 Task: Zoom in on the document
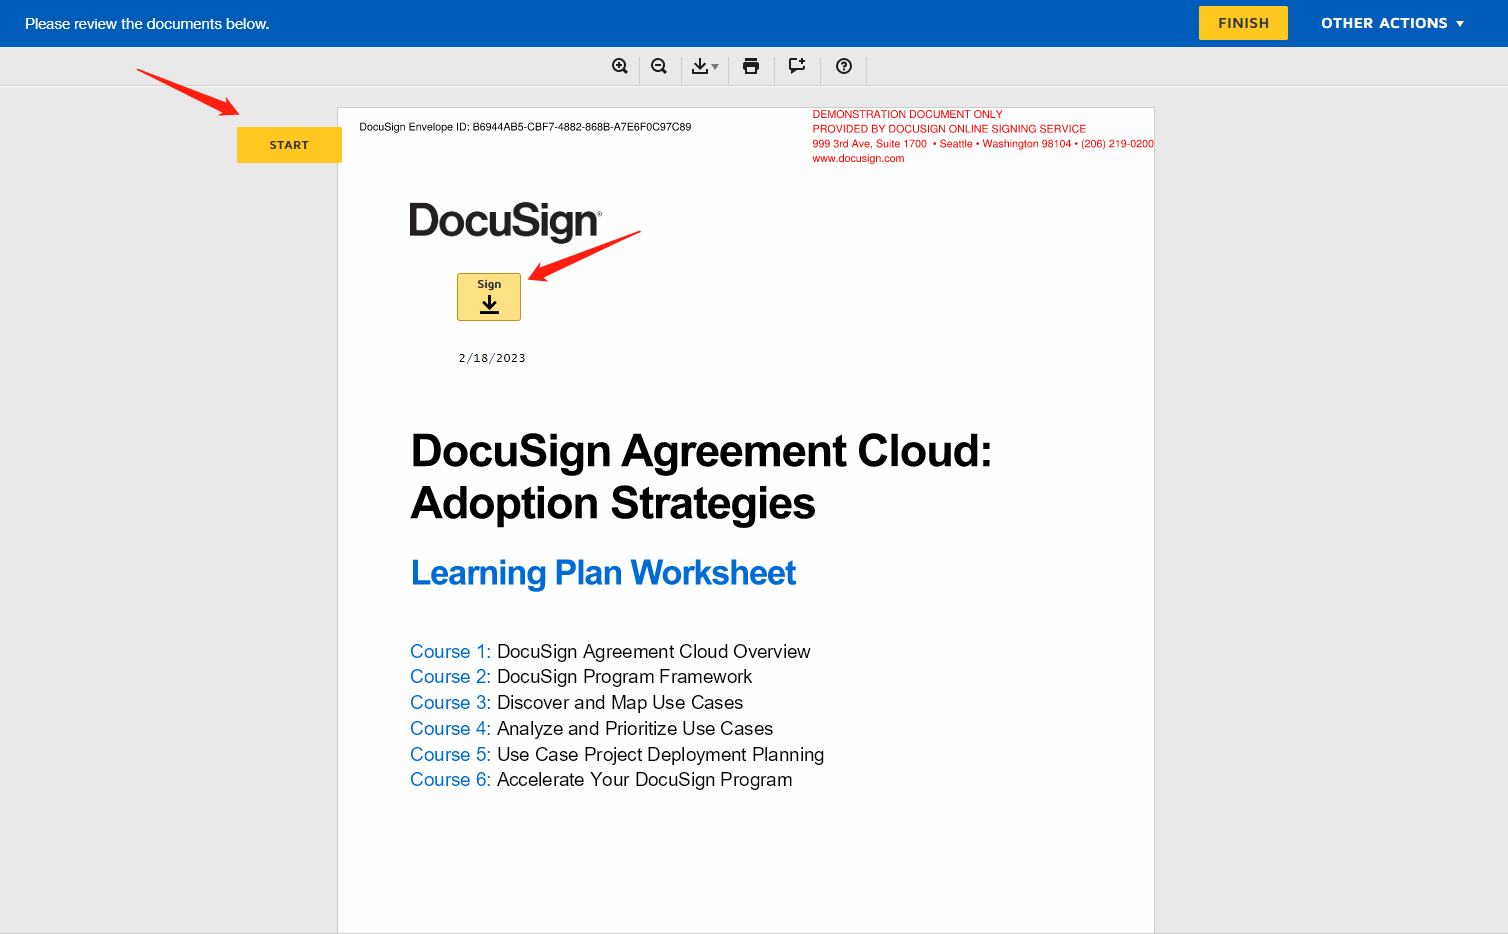pos(620,66)
